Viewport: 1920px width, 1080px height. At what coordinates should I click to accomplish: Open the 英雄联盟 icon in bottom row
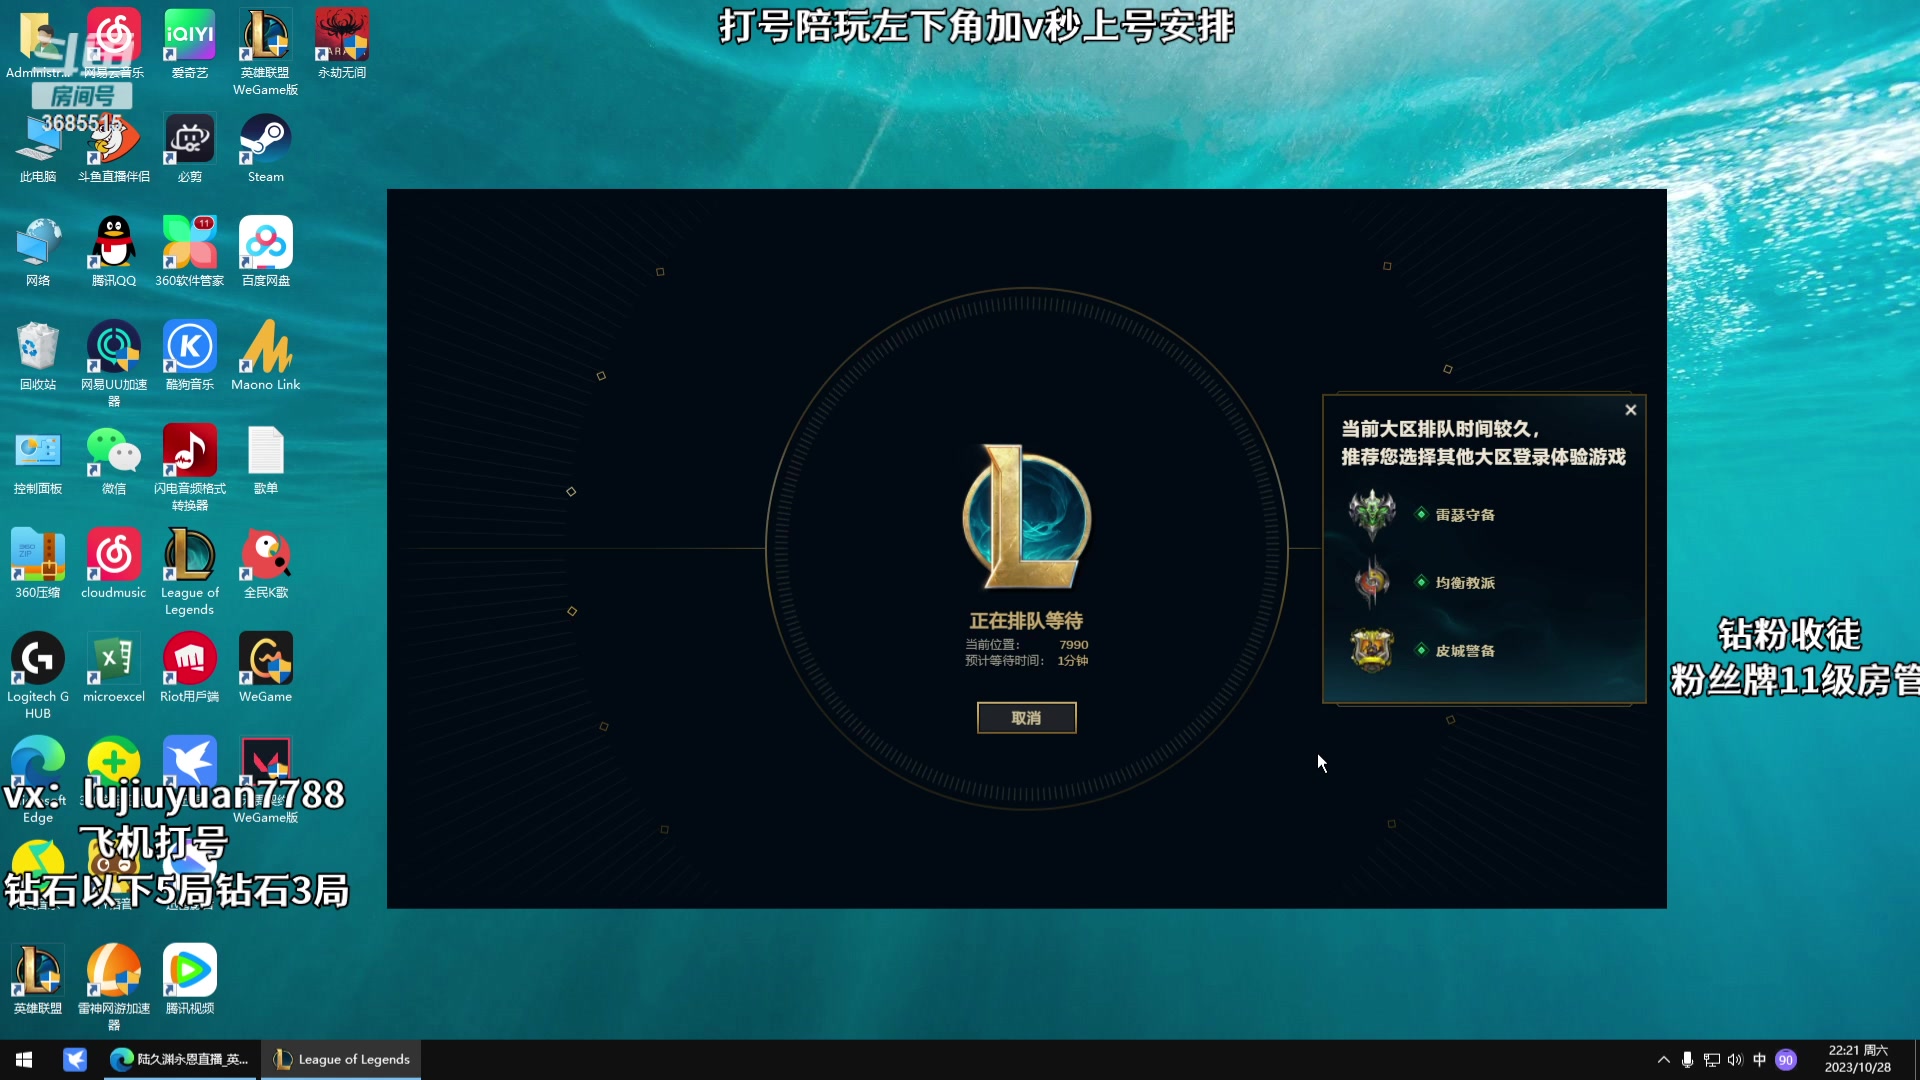[38, 981]
